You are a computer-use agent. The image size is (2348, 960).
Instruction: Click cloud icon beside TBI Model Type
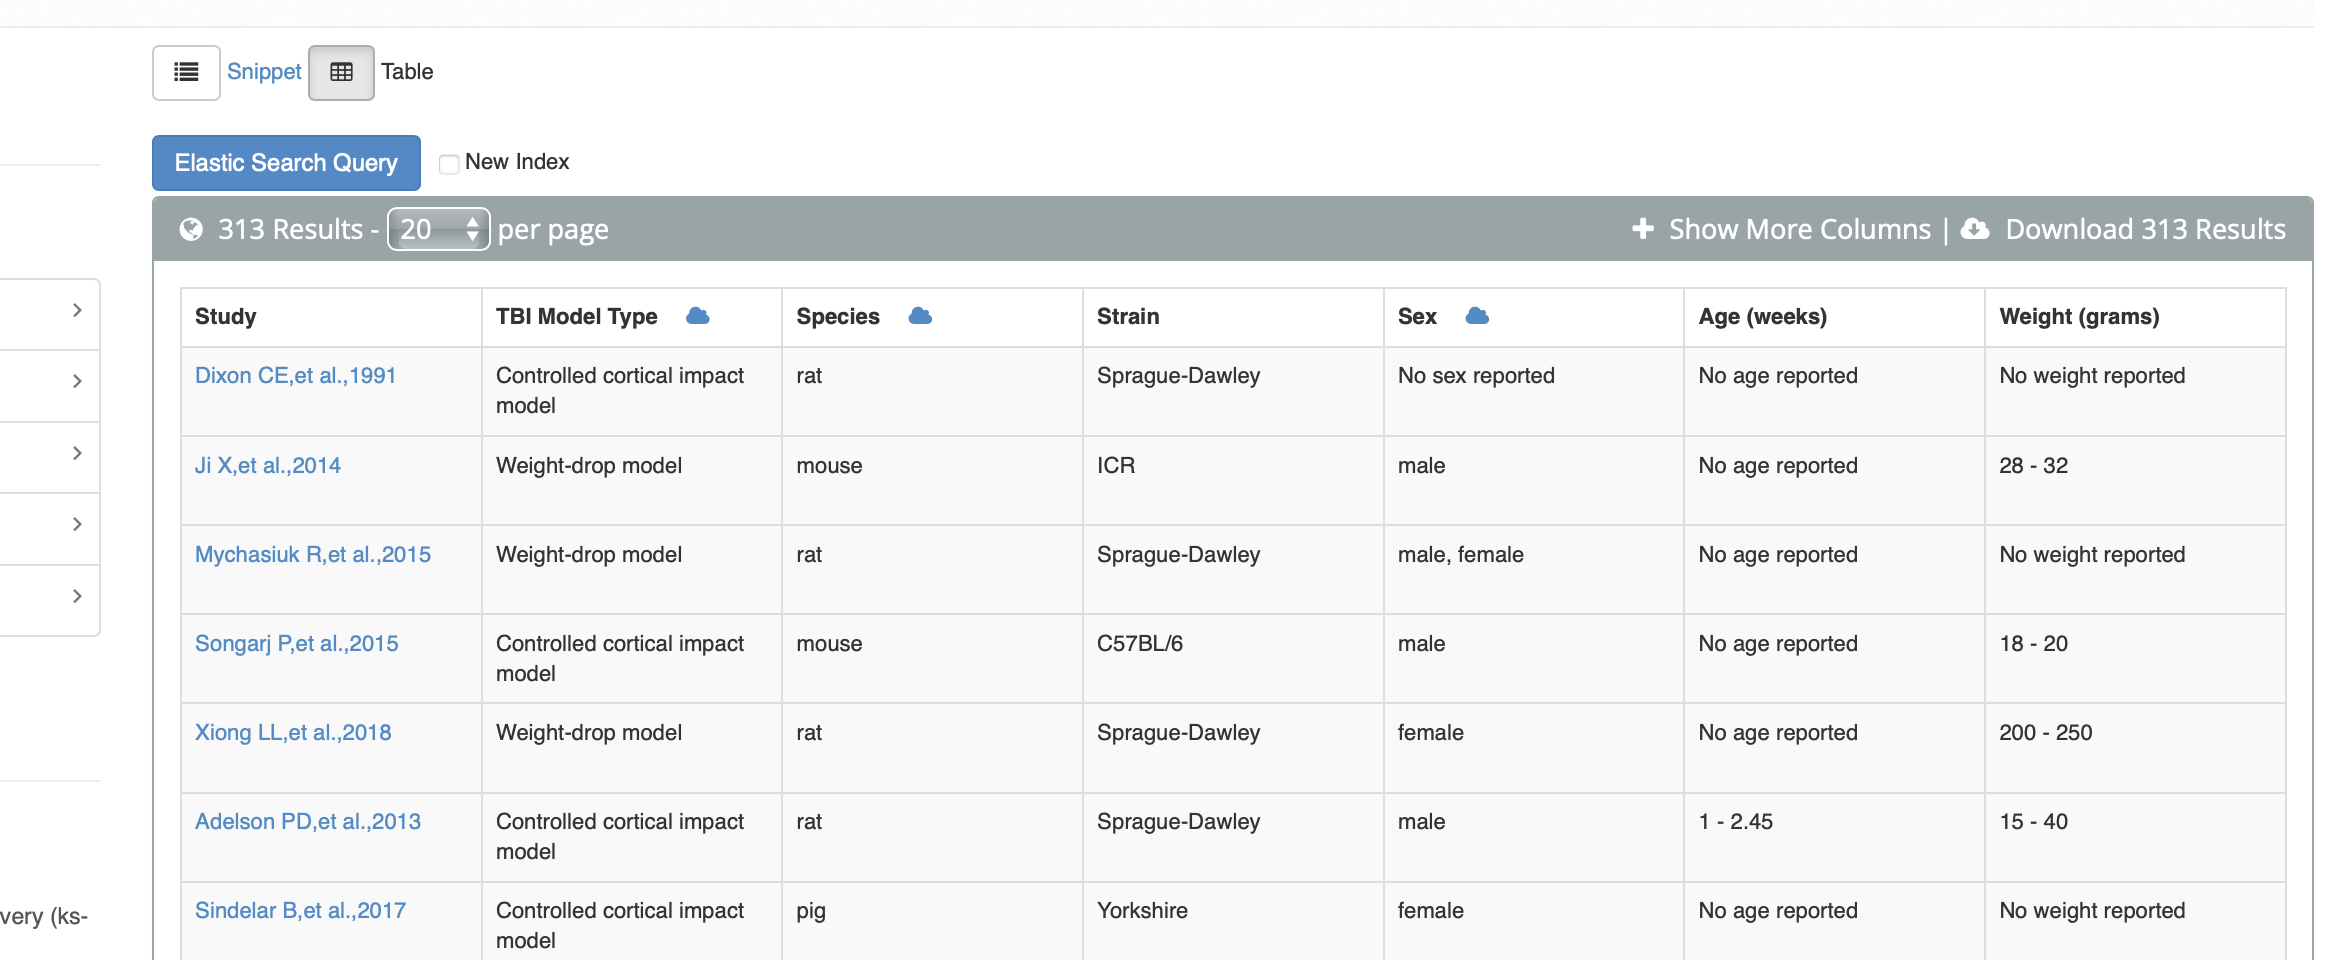(x=698, y=316)
